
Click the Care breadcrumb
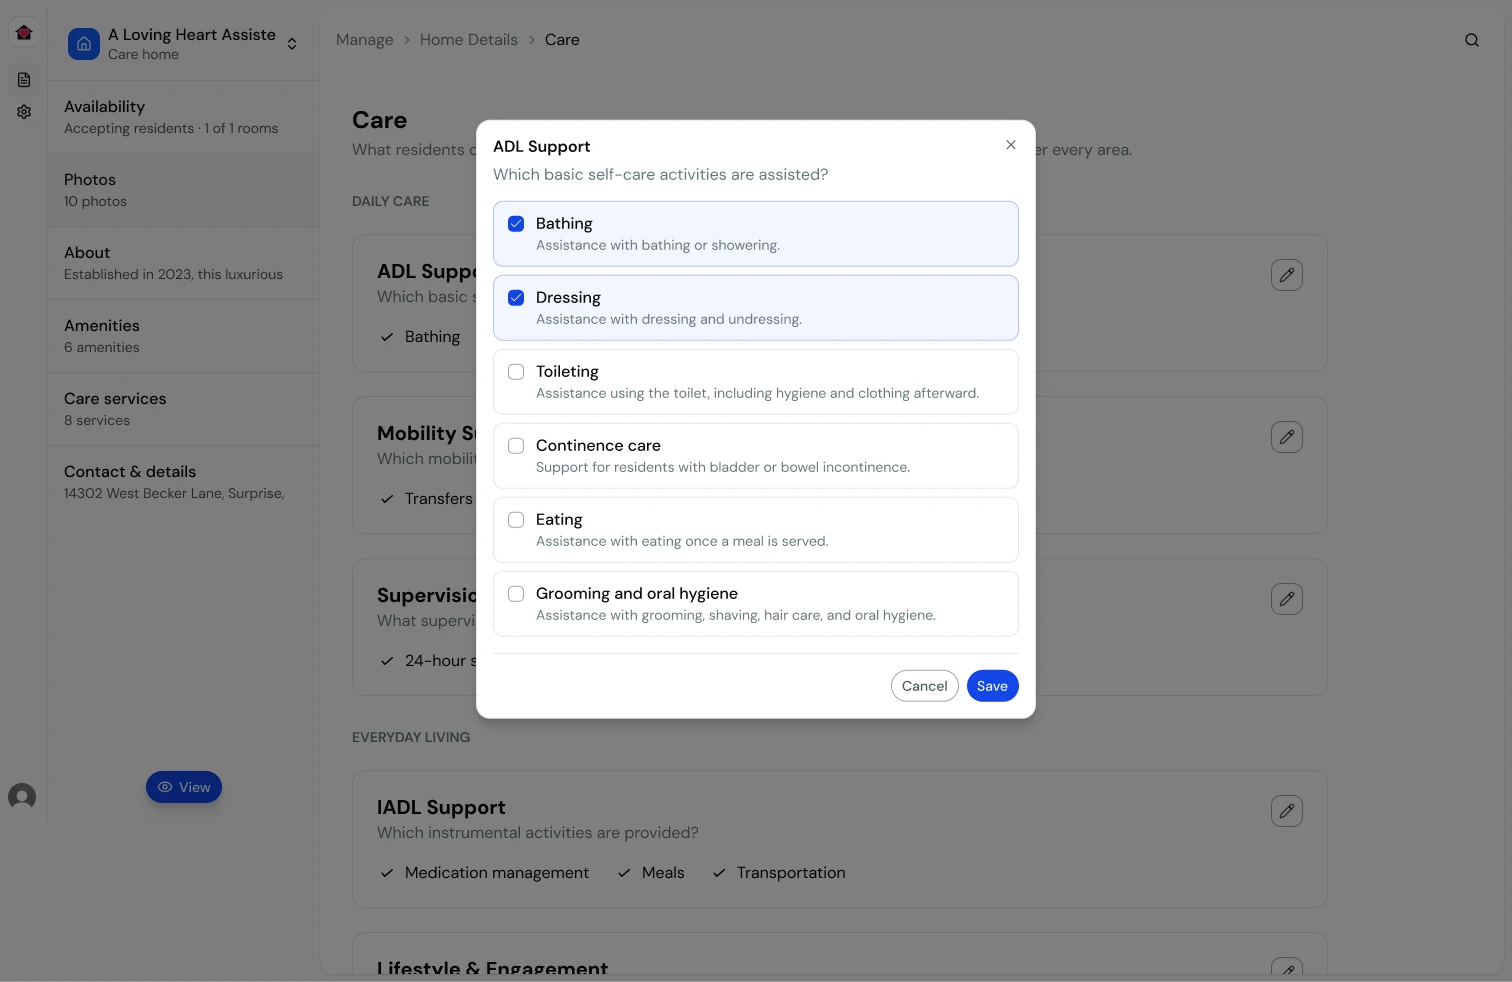click(x=562, y=40)
